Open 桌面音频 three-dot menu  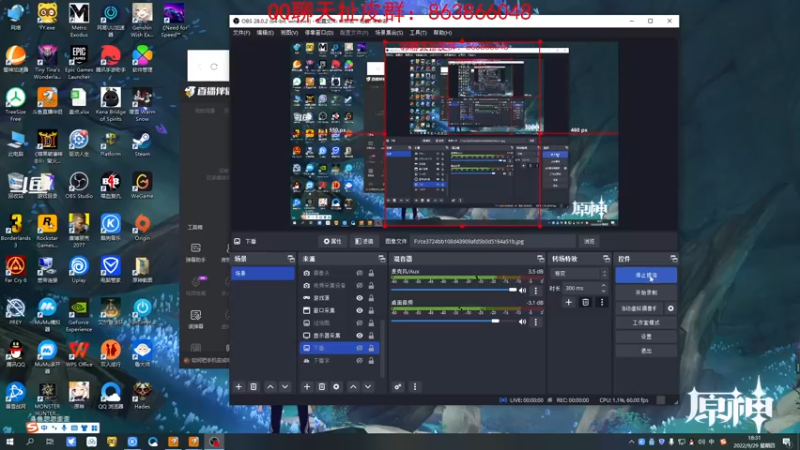pyautogui.click(x=536, y=322)
